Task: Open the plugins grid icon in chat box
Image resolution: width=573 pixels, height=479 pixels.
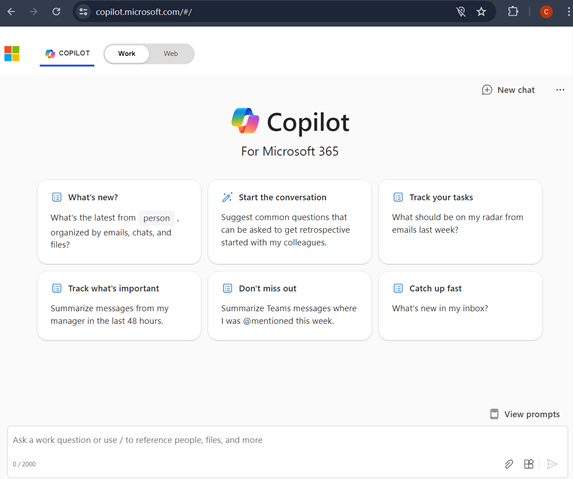Action: (x=529, y=464)
